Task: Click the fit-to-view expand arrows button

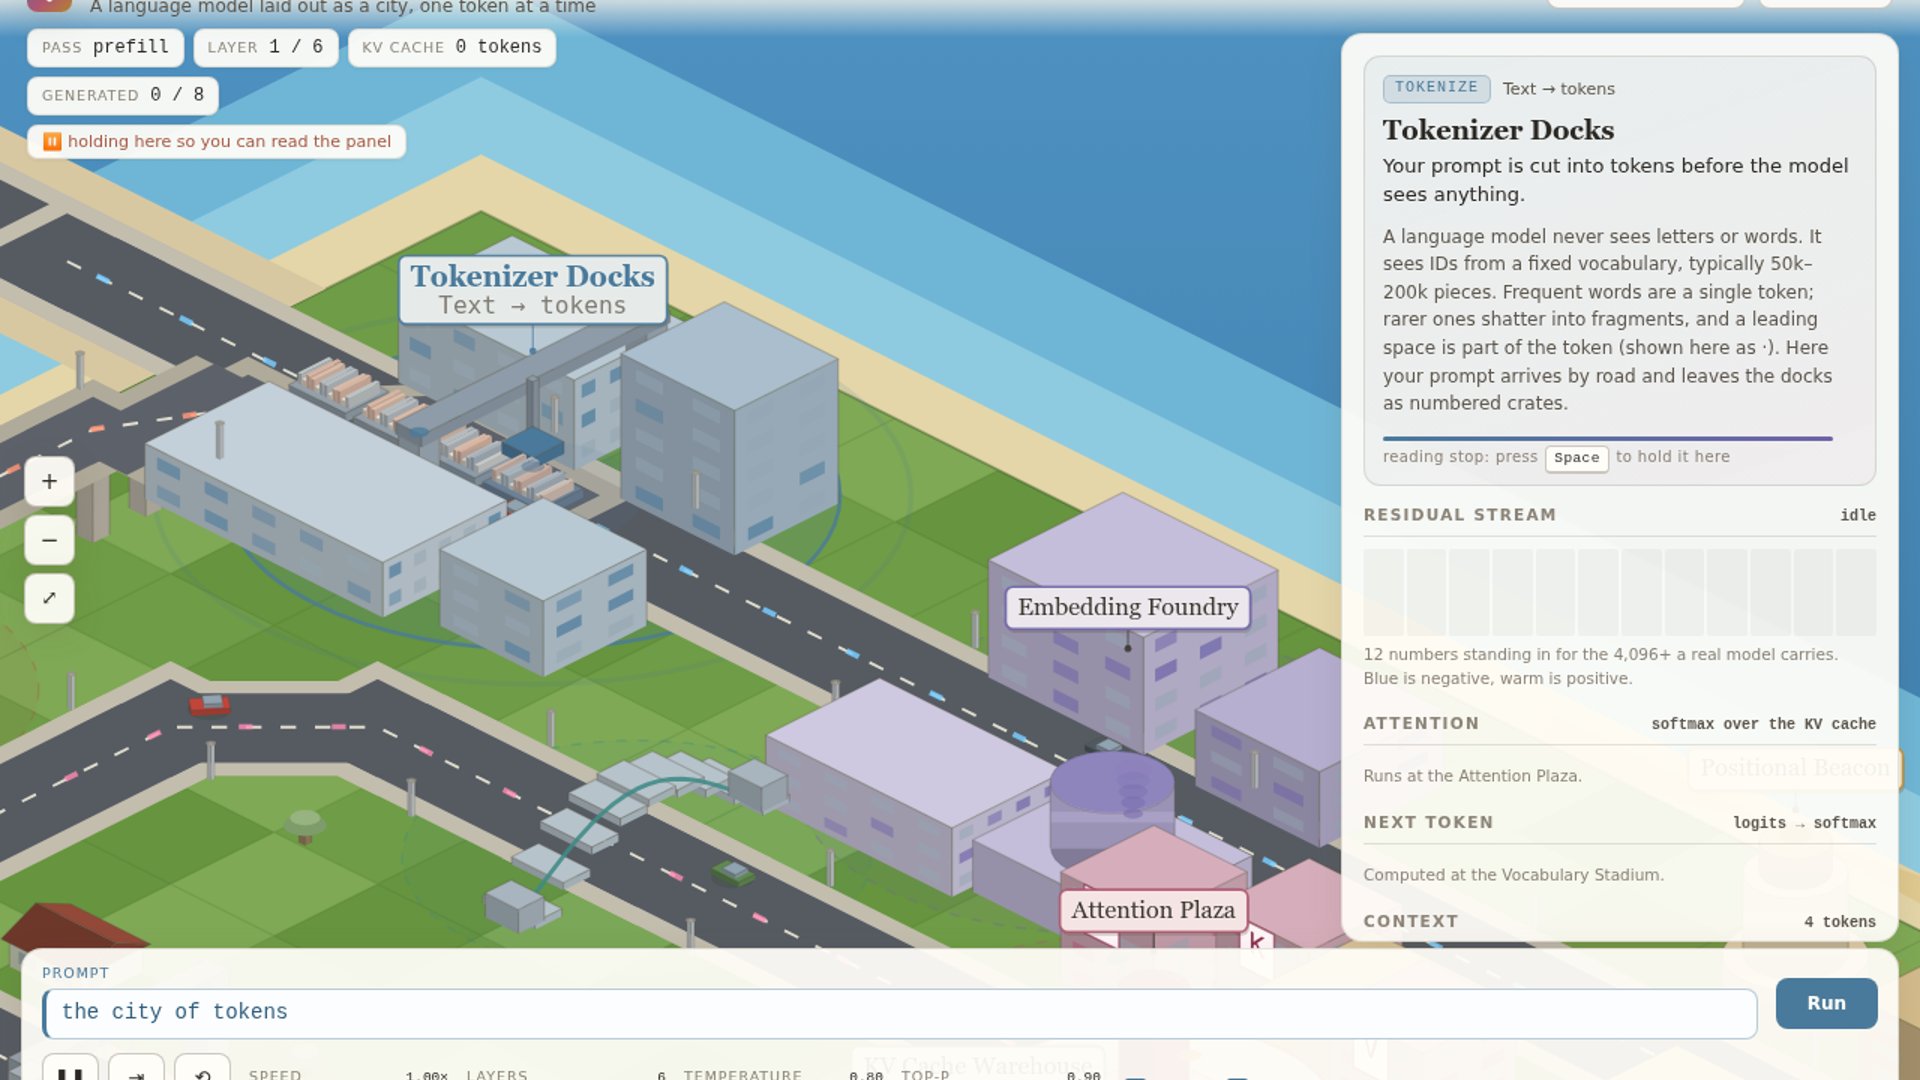Action: coord(49,598)
